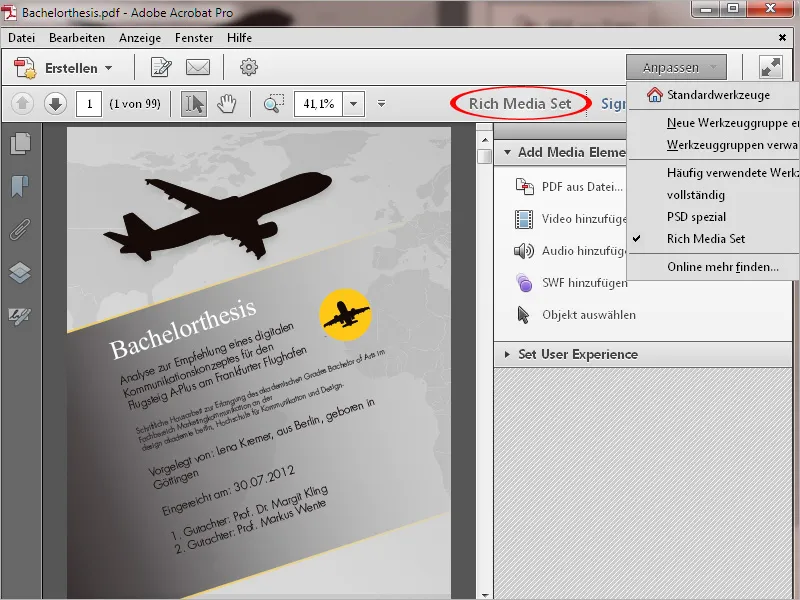
Task: Collapse the Add Media Elements section
Action: (x=507, y=152)
